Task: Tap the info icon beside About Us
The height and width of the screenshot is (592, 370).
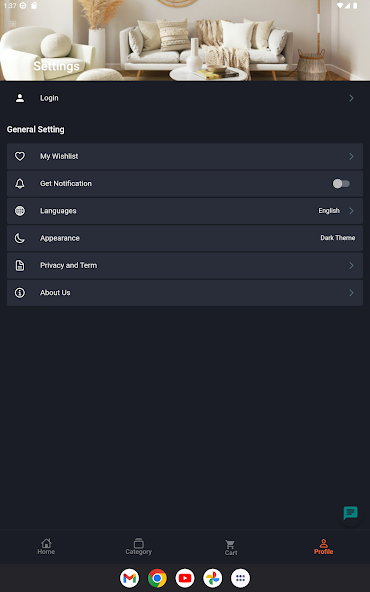Action: (x=20, y=293)
